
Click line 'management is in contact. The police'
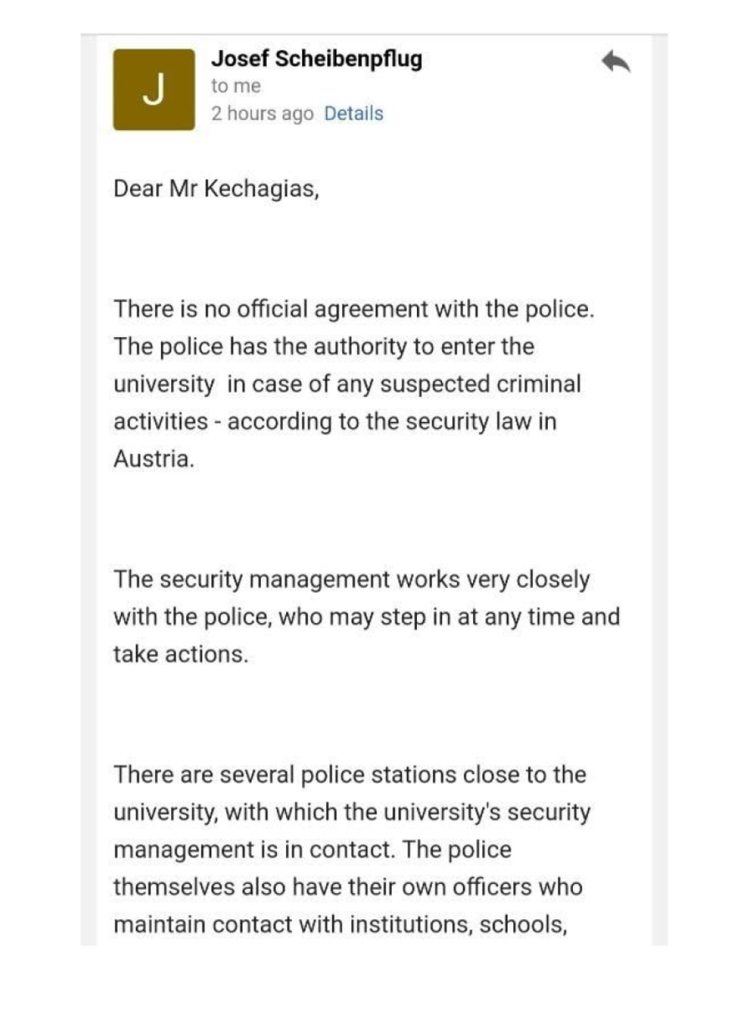(312, 850)
